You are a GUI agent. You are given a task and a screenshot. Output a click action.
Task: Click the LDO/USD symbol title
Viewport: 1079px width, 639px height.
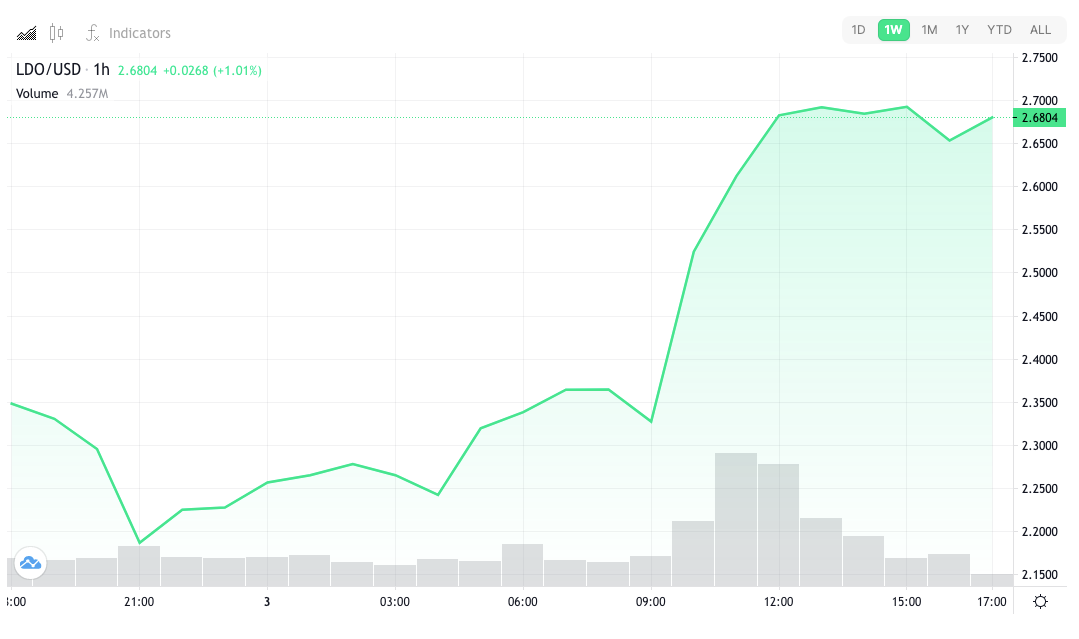pyautogui.click(x=48, y=69)
